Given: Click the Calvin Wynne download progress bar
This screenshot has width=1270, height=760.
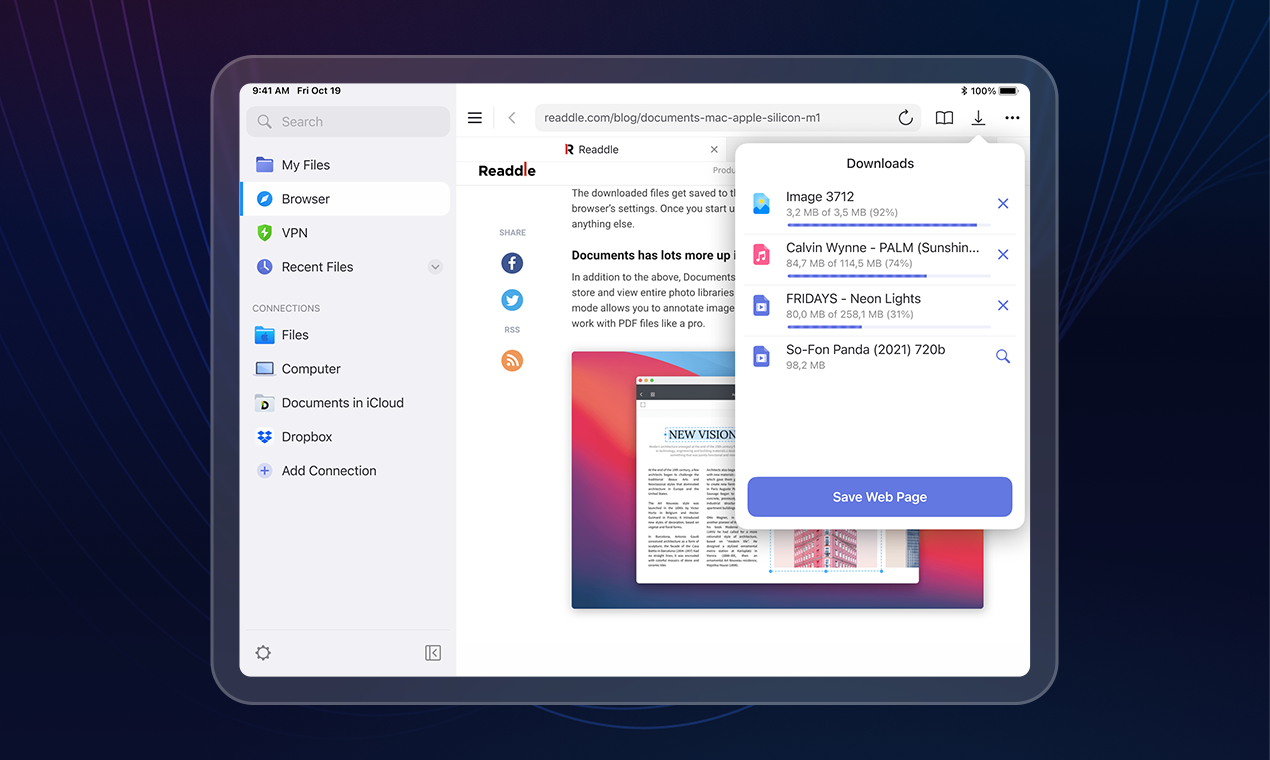Looking at the screenshot, I should coord(888,276).
